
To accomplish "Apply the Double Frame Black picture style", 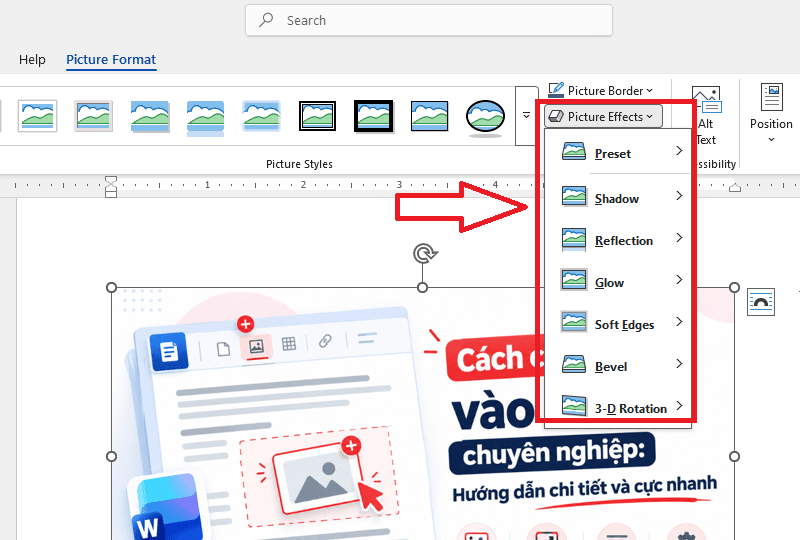I will pyautogui.click(x=317, y=116).
